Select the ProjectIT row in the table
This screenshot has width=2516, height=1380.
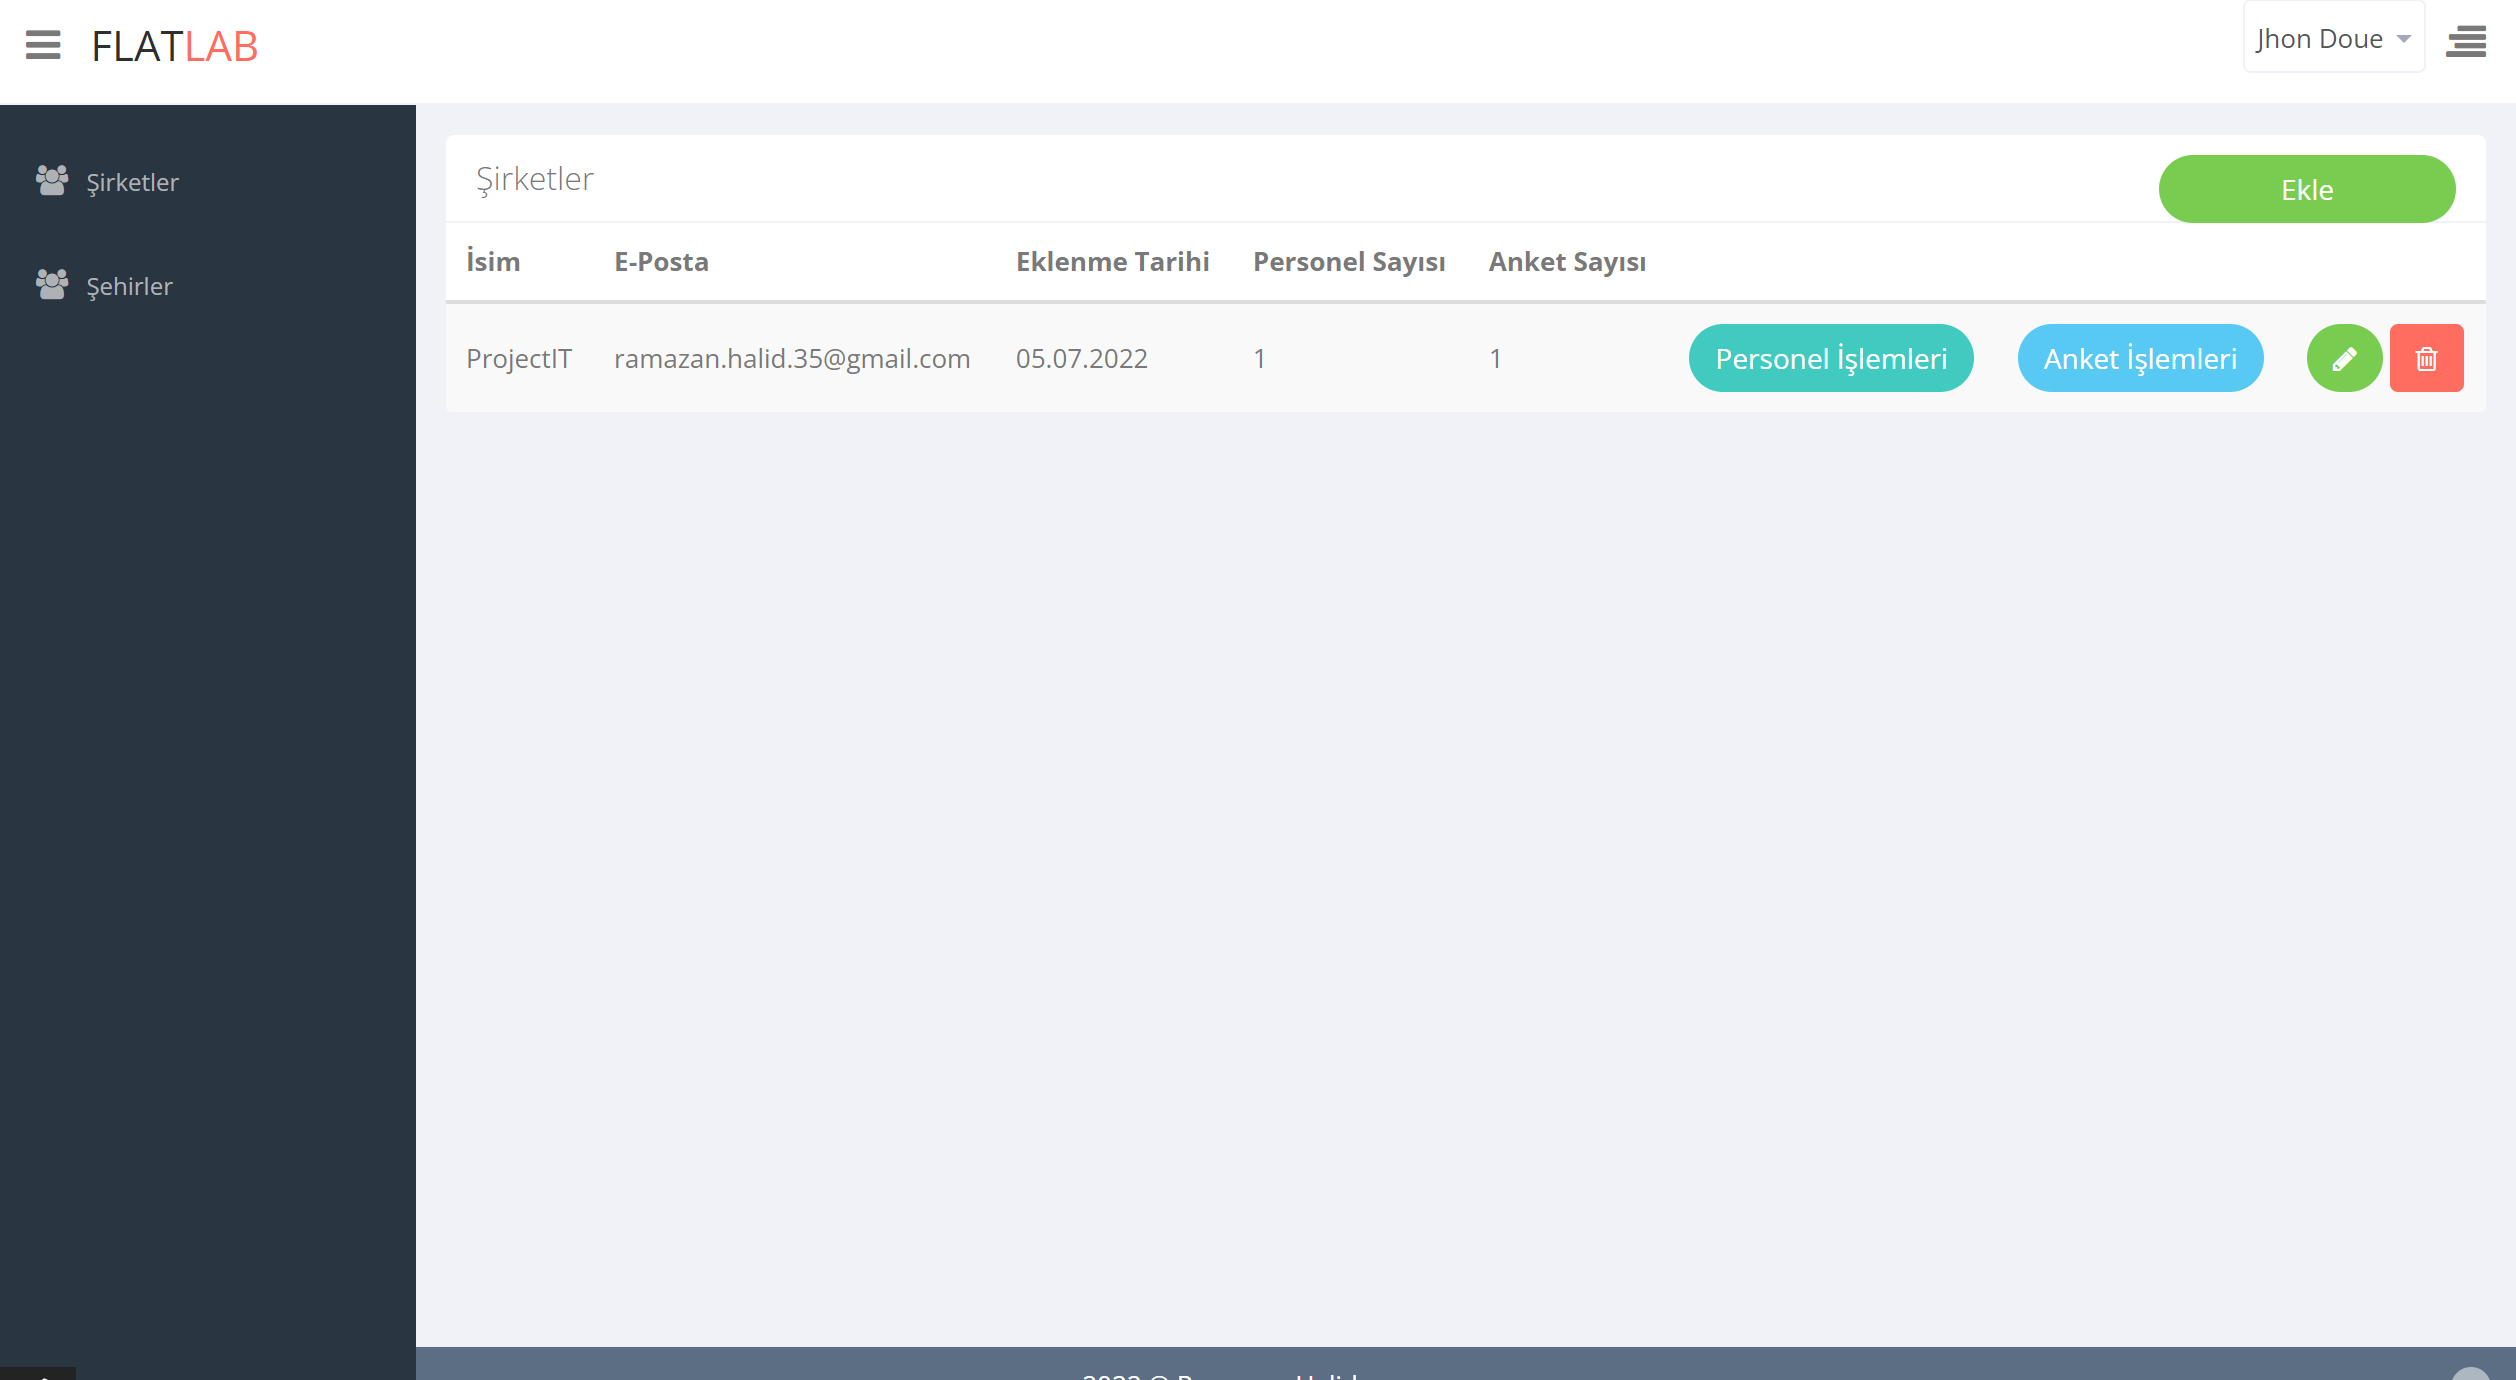(520, 357)
